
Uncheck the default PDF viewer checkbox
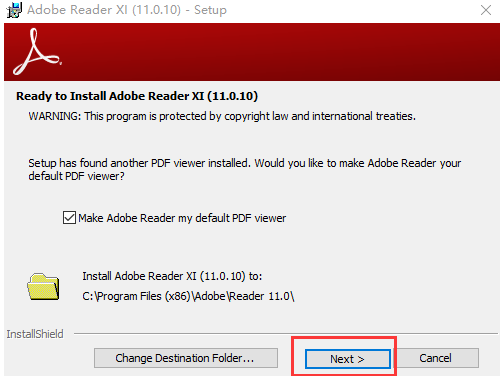tap(69, 218)
